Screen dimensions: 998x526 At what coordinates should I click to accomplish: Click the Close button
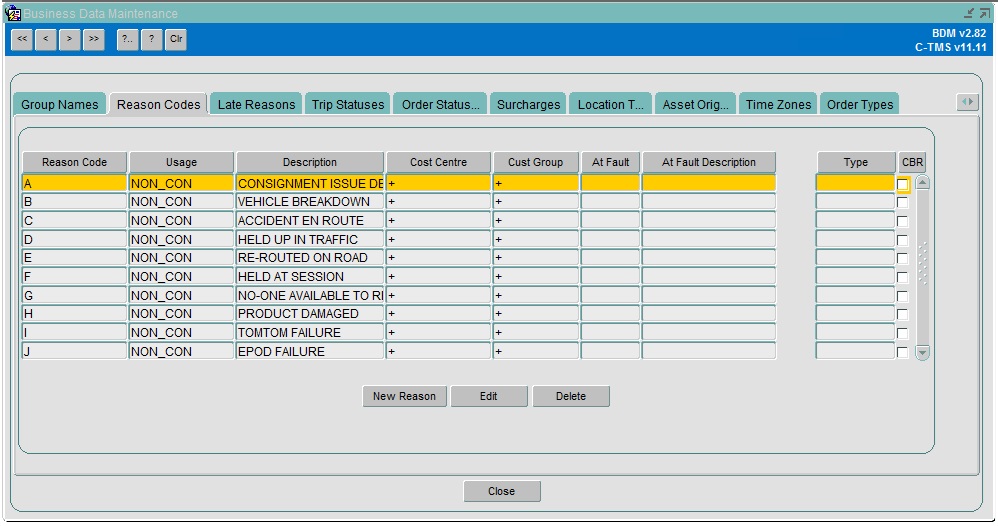click(502, 491)
